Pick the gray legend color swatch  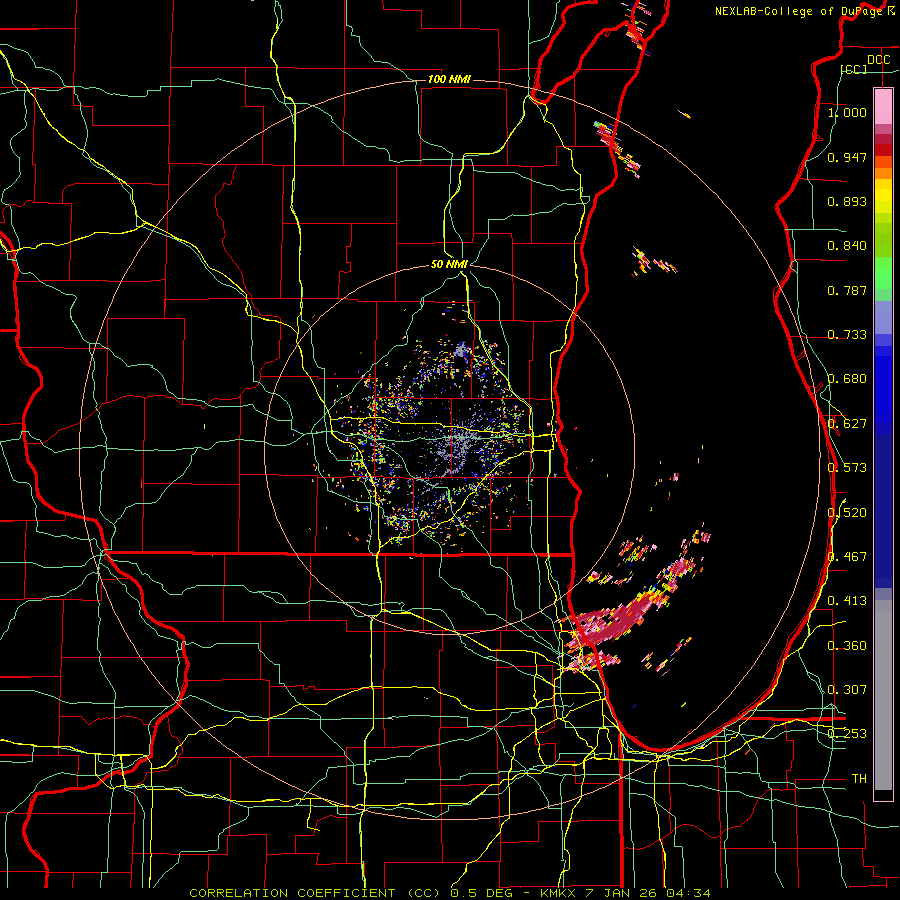coord(883,695)
